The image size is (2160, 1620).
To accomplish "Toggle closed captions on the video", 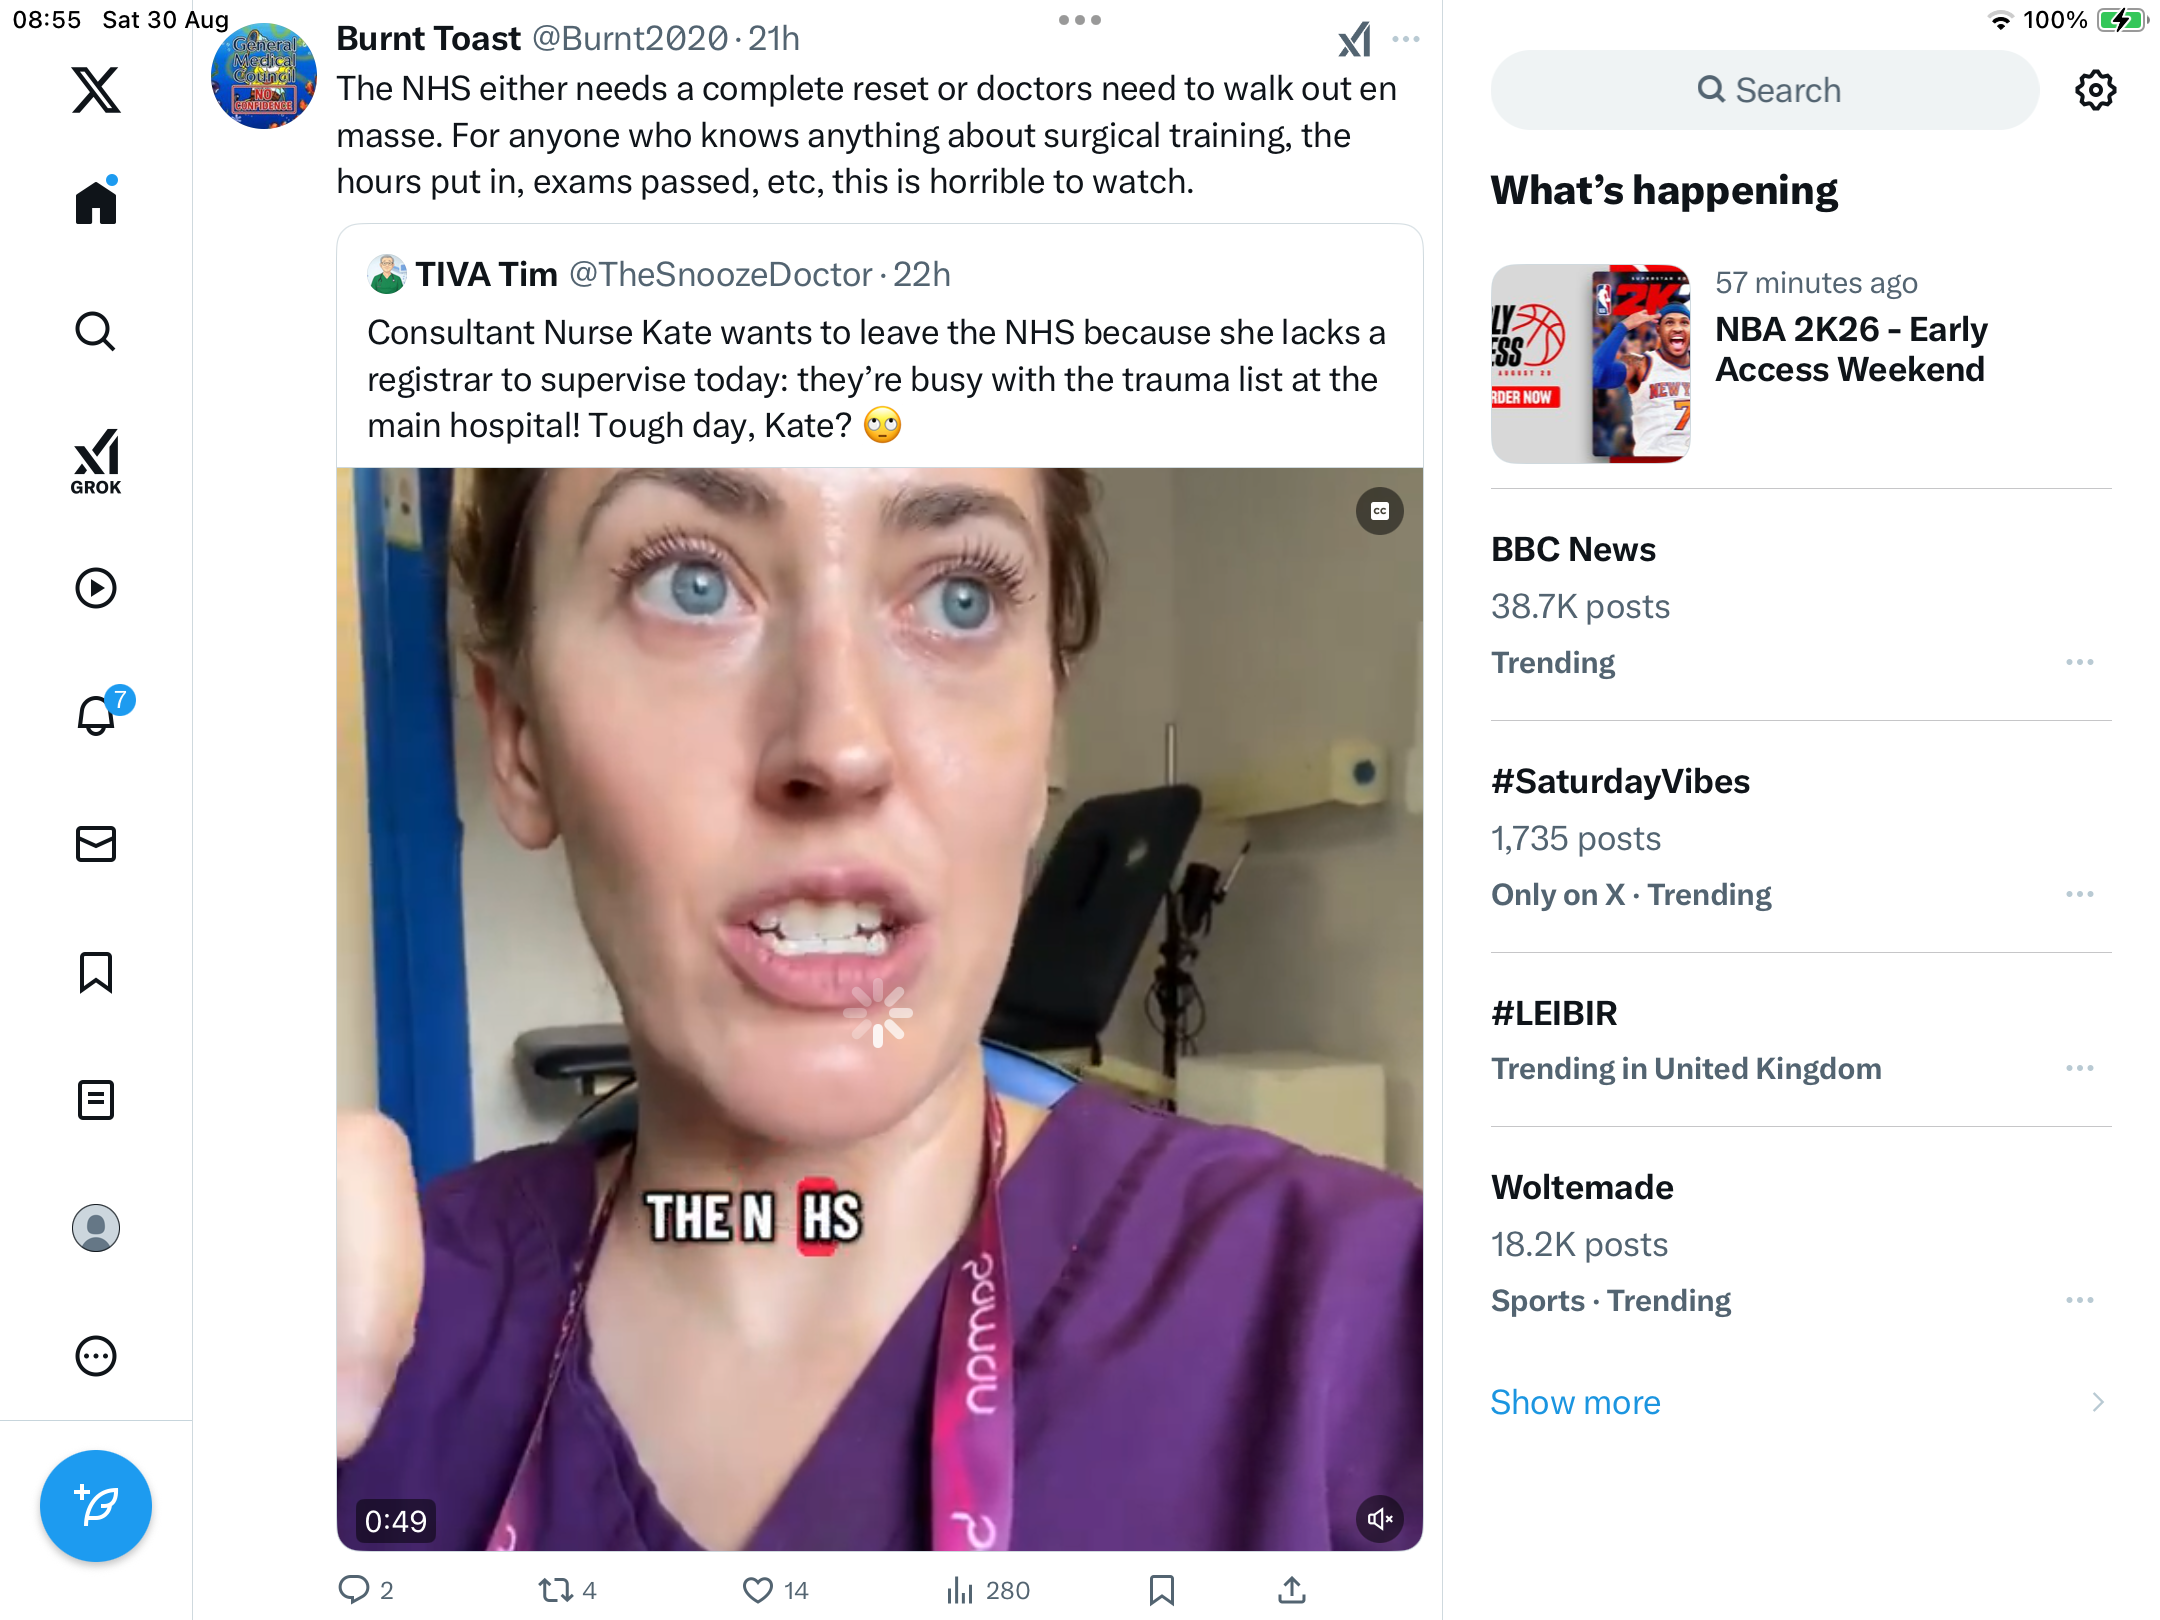I will tap(1380, 511).
